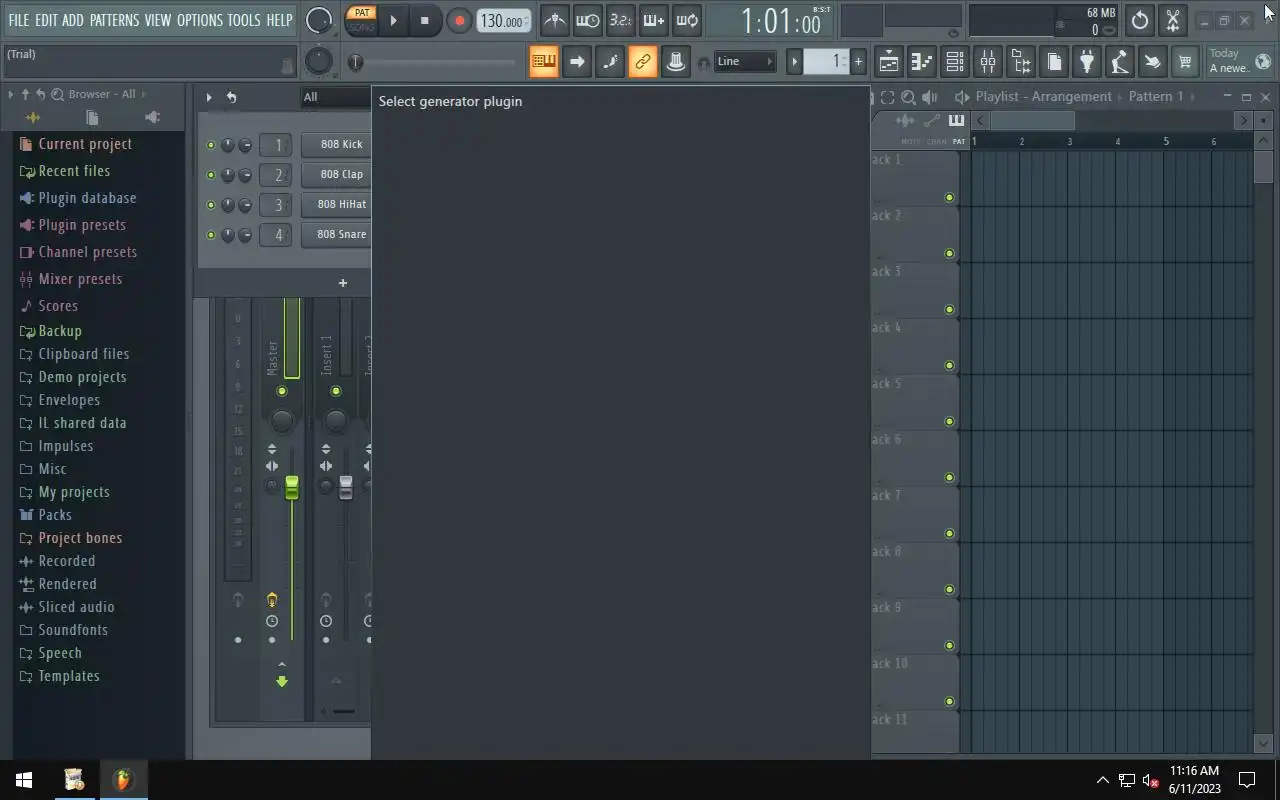Click the channel rack menu arrow
Screen dimensions: 1280x800
209,97
